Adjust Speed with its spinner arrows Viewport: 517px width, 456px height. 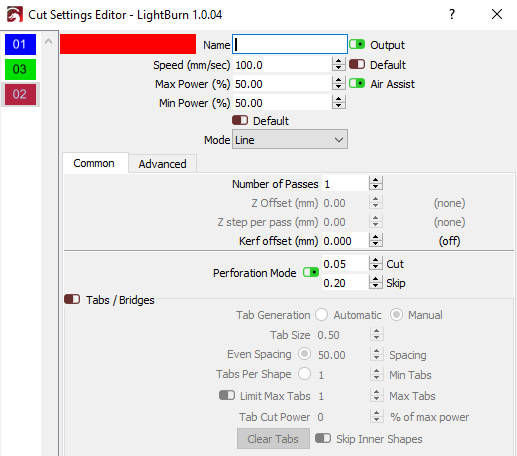pos(339,65)
